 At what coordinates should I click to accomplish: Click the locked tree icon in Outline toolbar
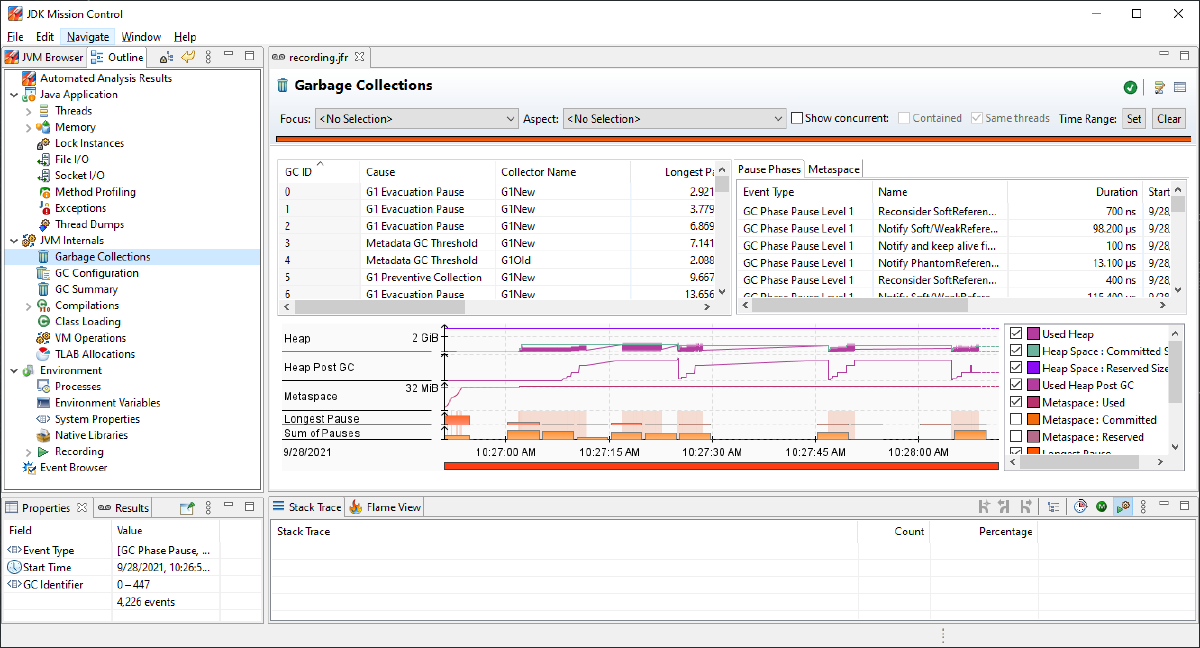coord(167,57)
